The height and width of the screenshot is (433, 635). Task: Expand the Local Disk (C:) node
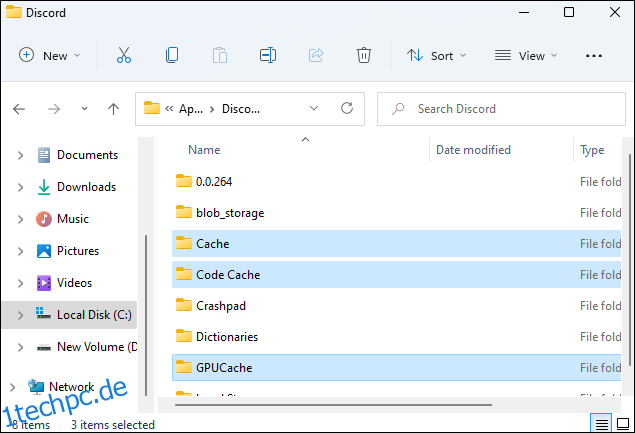pyautogui.click(x=20, y=315)
